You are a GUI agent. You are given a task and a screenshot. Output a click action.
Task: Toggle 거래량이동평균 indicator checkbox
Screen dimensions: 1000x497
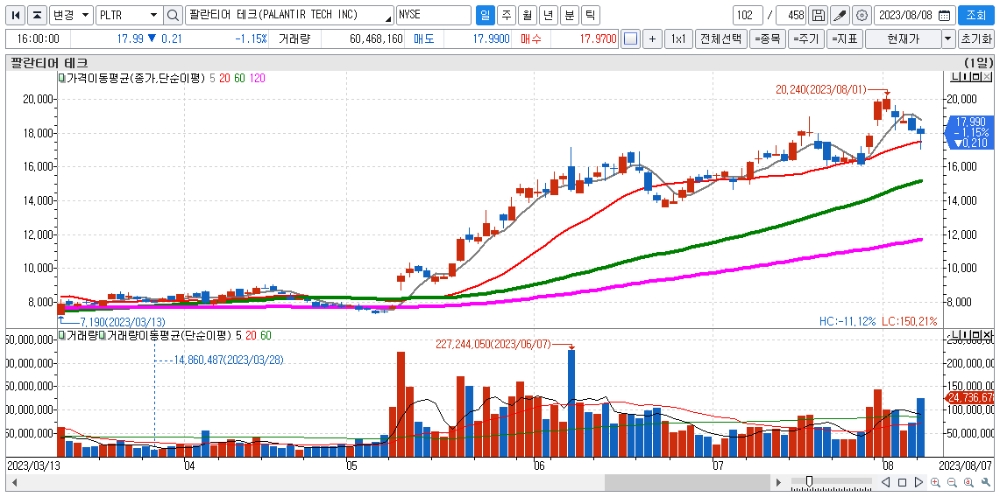pos(102,335)
